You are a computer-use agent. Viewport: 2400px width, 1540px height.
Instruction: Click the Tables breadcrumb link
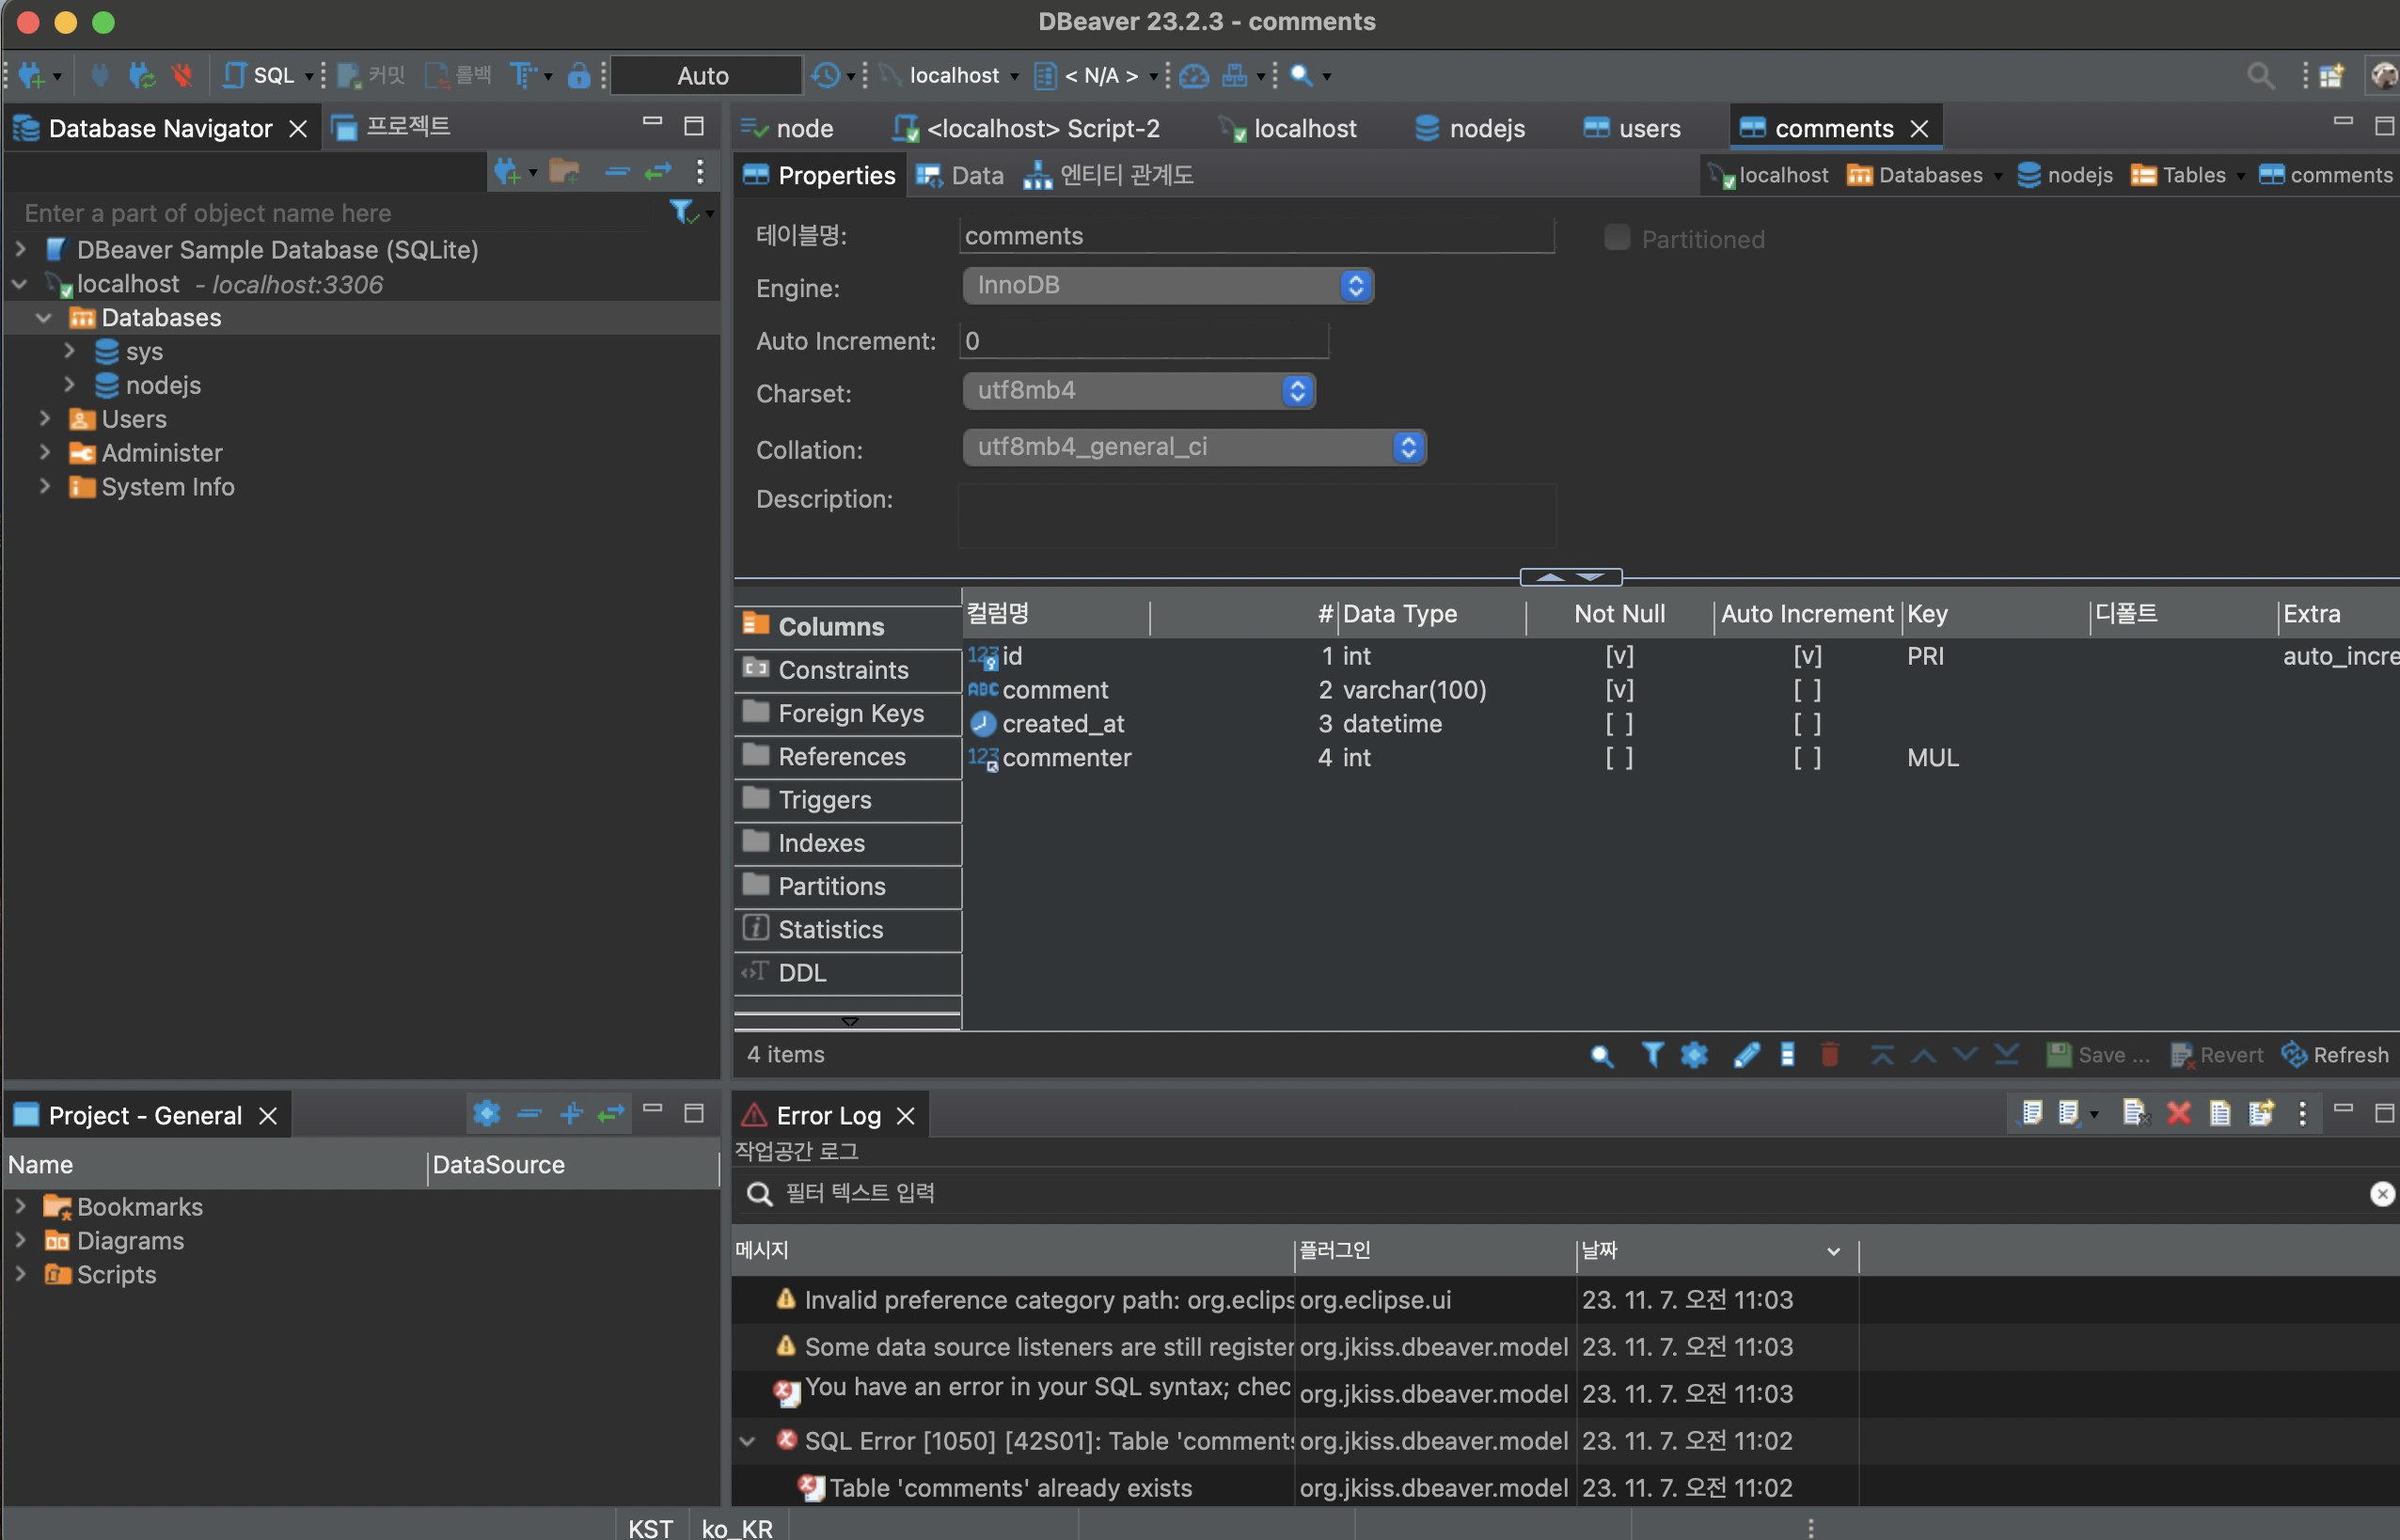click(x=2180, y=175)
